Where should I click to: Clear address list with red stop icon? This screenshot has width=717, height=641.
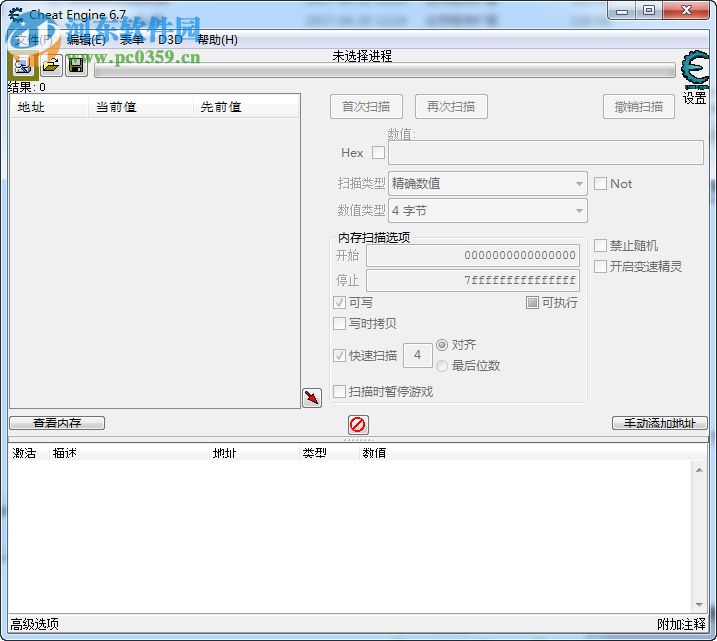tap(358, 425)
